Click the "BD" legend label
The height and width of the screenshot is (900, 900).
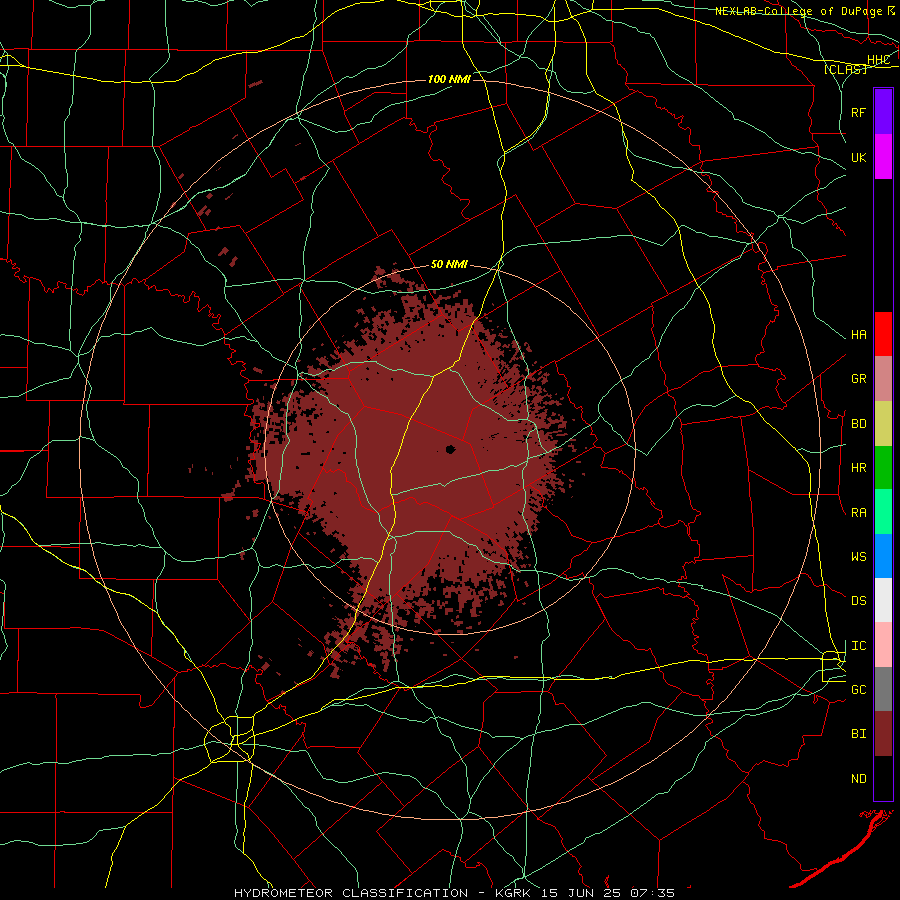point(858,424)
